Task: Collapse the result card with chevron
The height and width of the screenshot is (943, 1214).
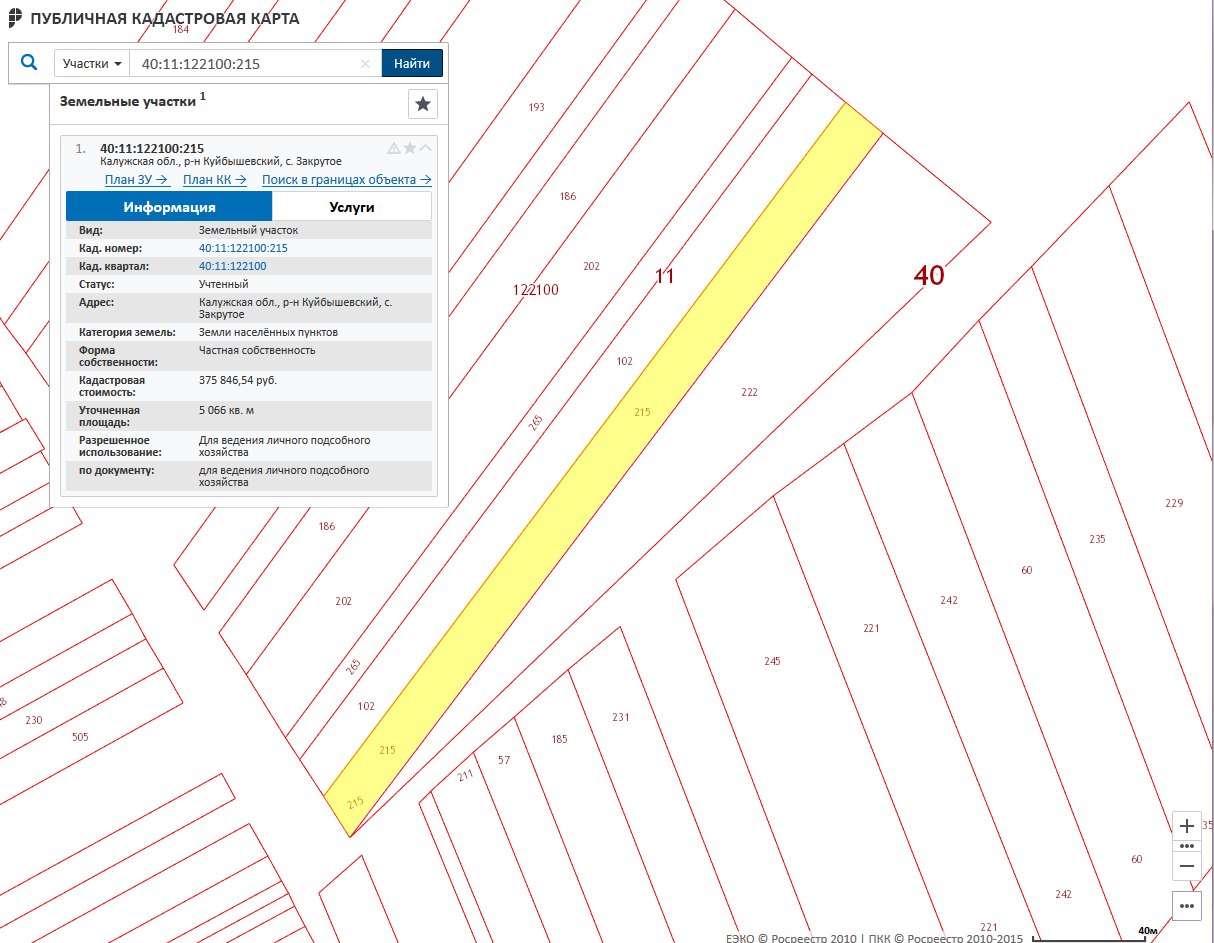Action: 426,148
